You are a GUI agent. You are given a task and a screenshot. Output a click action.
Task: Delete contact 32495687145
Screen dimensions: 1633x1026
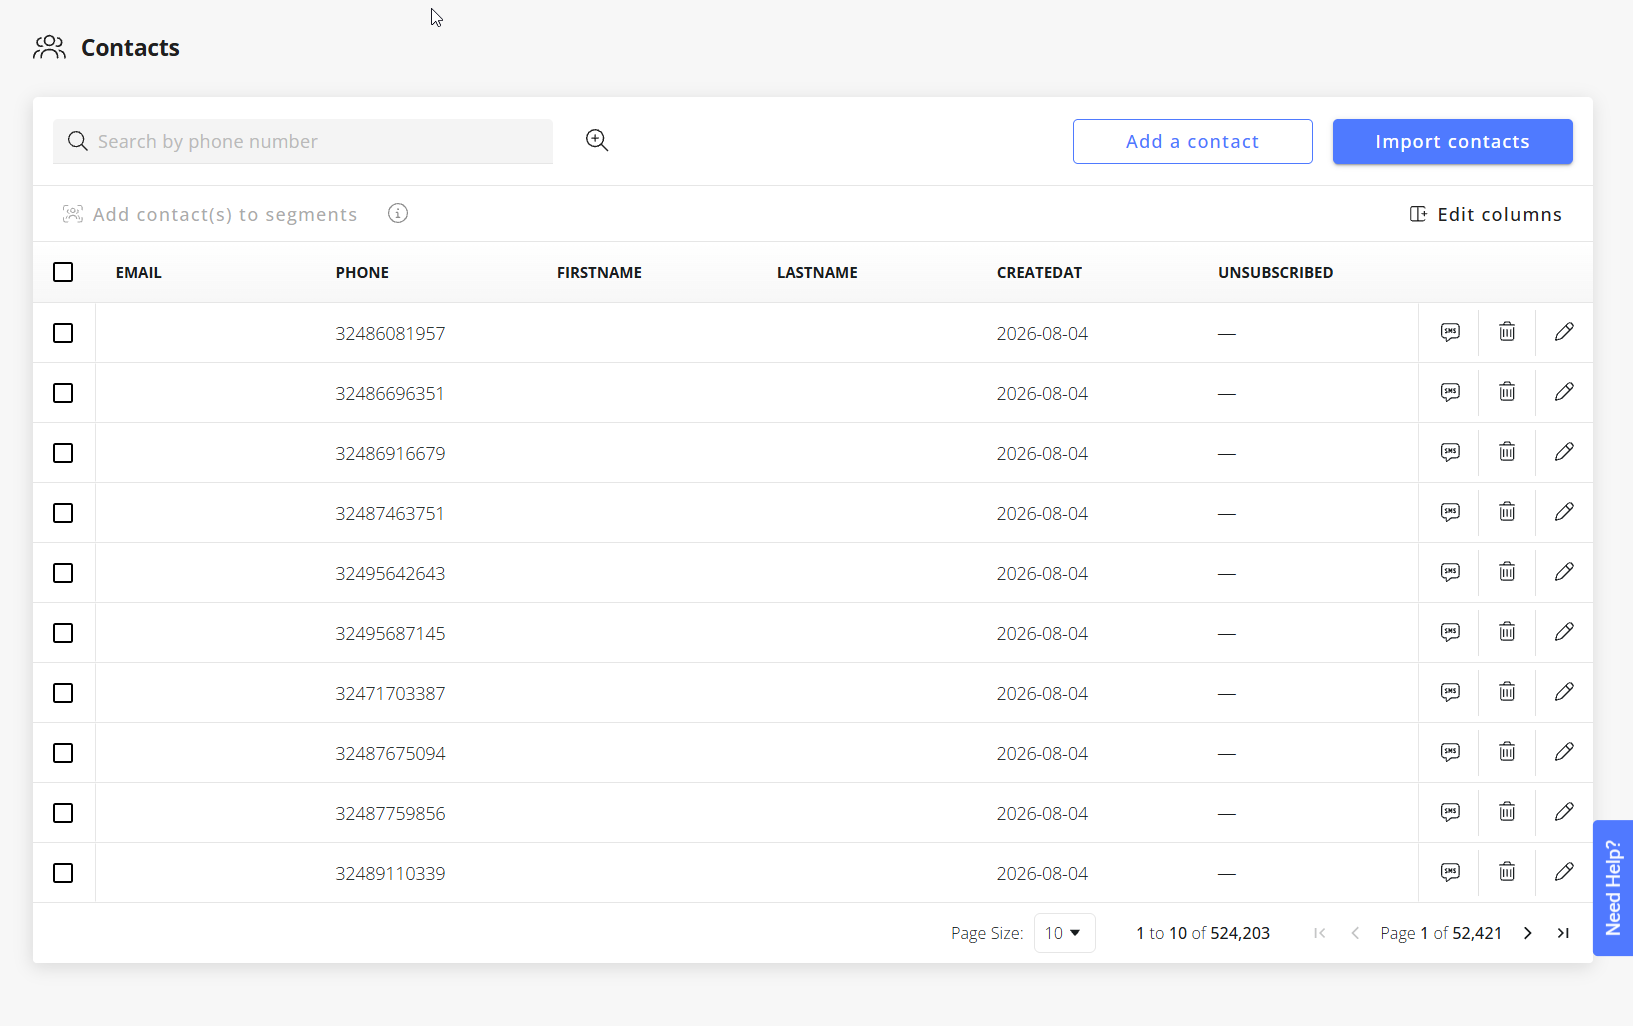point(1507,632)
